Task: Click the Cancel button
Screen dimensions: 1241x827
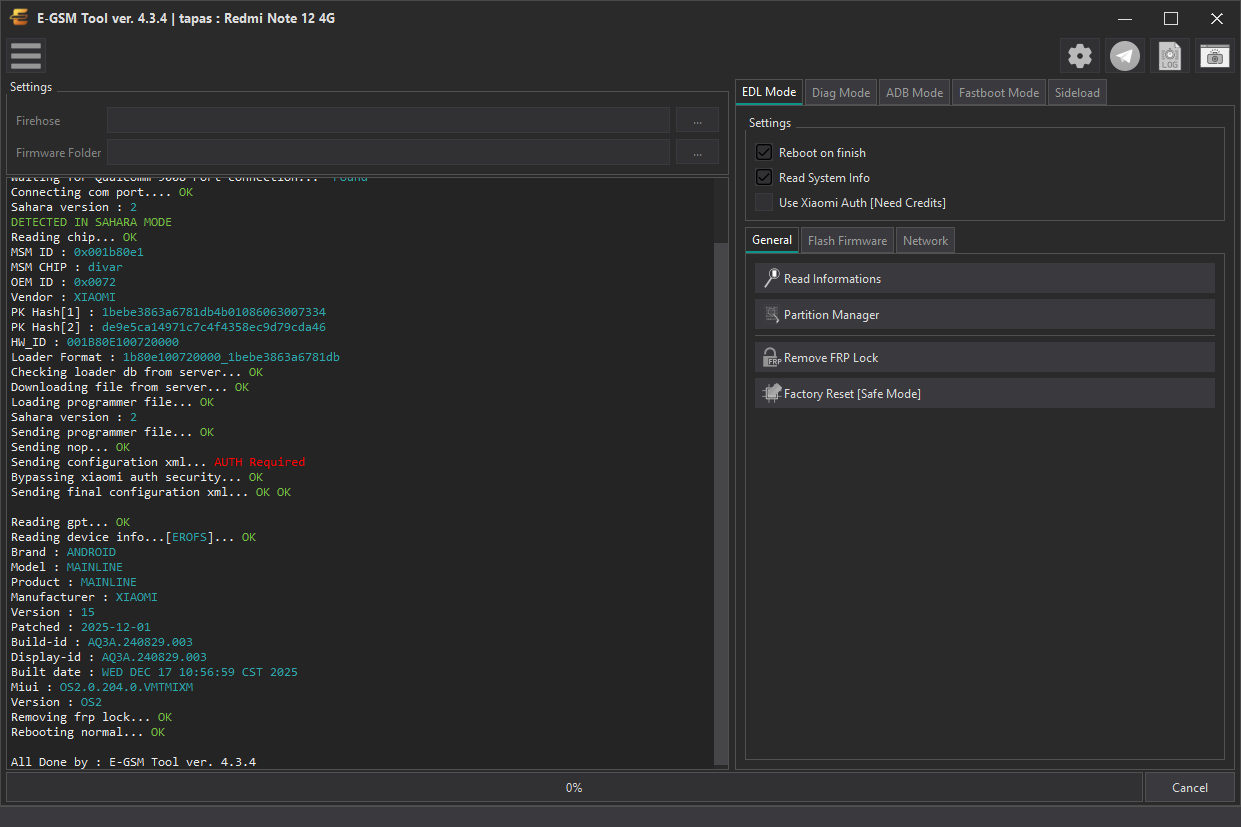Action: (x=1190, y=787)
